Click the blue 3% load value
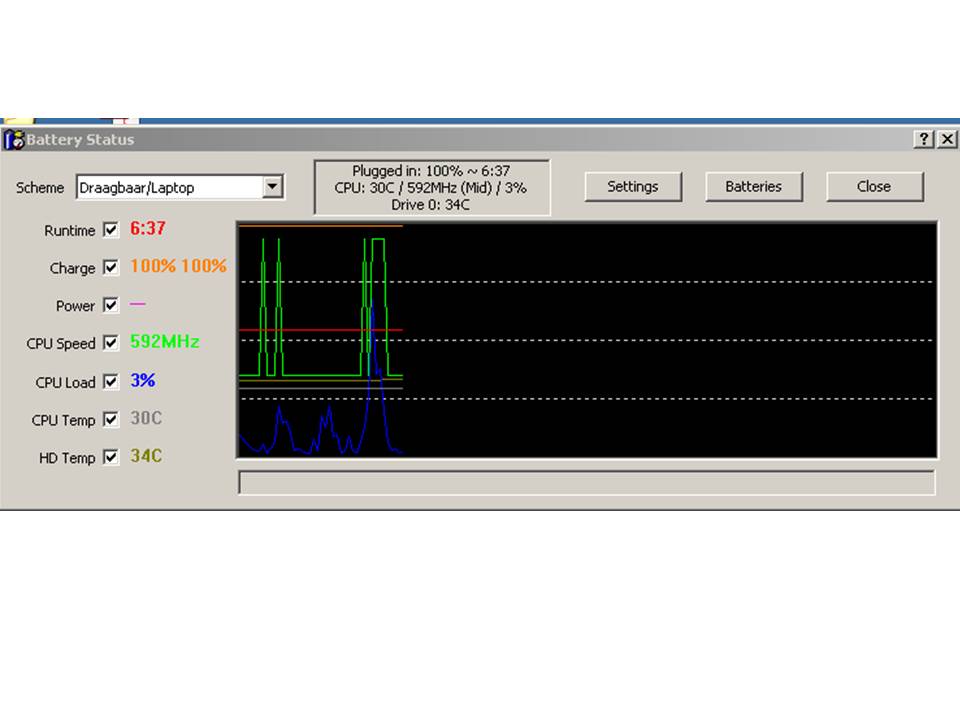The height and width of the screenshot is (720, 960). [143, 380]
